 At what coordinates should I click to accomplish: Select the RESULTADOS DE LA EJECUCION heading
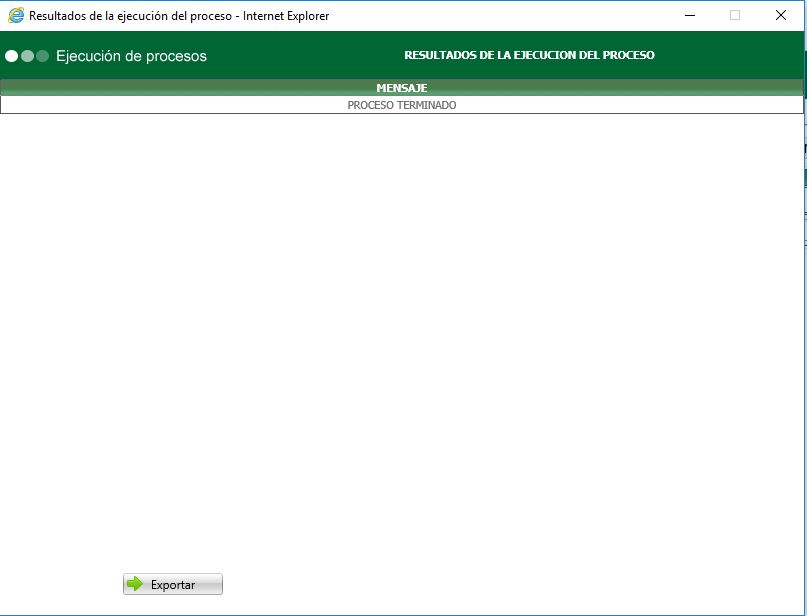click(530, 54)
